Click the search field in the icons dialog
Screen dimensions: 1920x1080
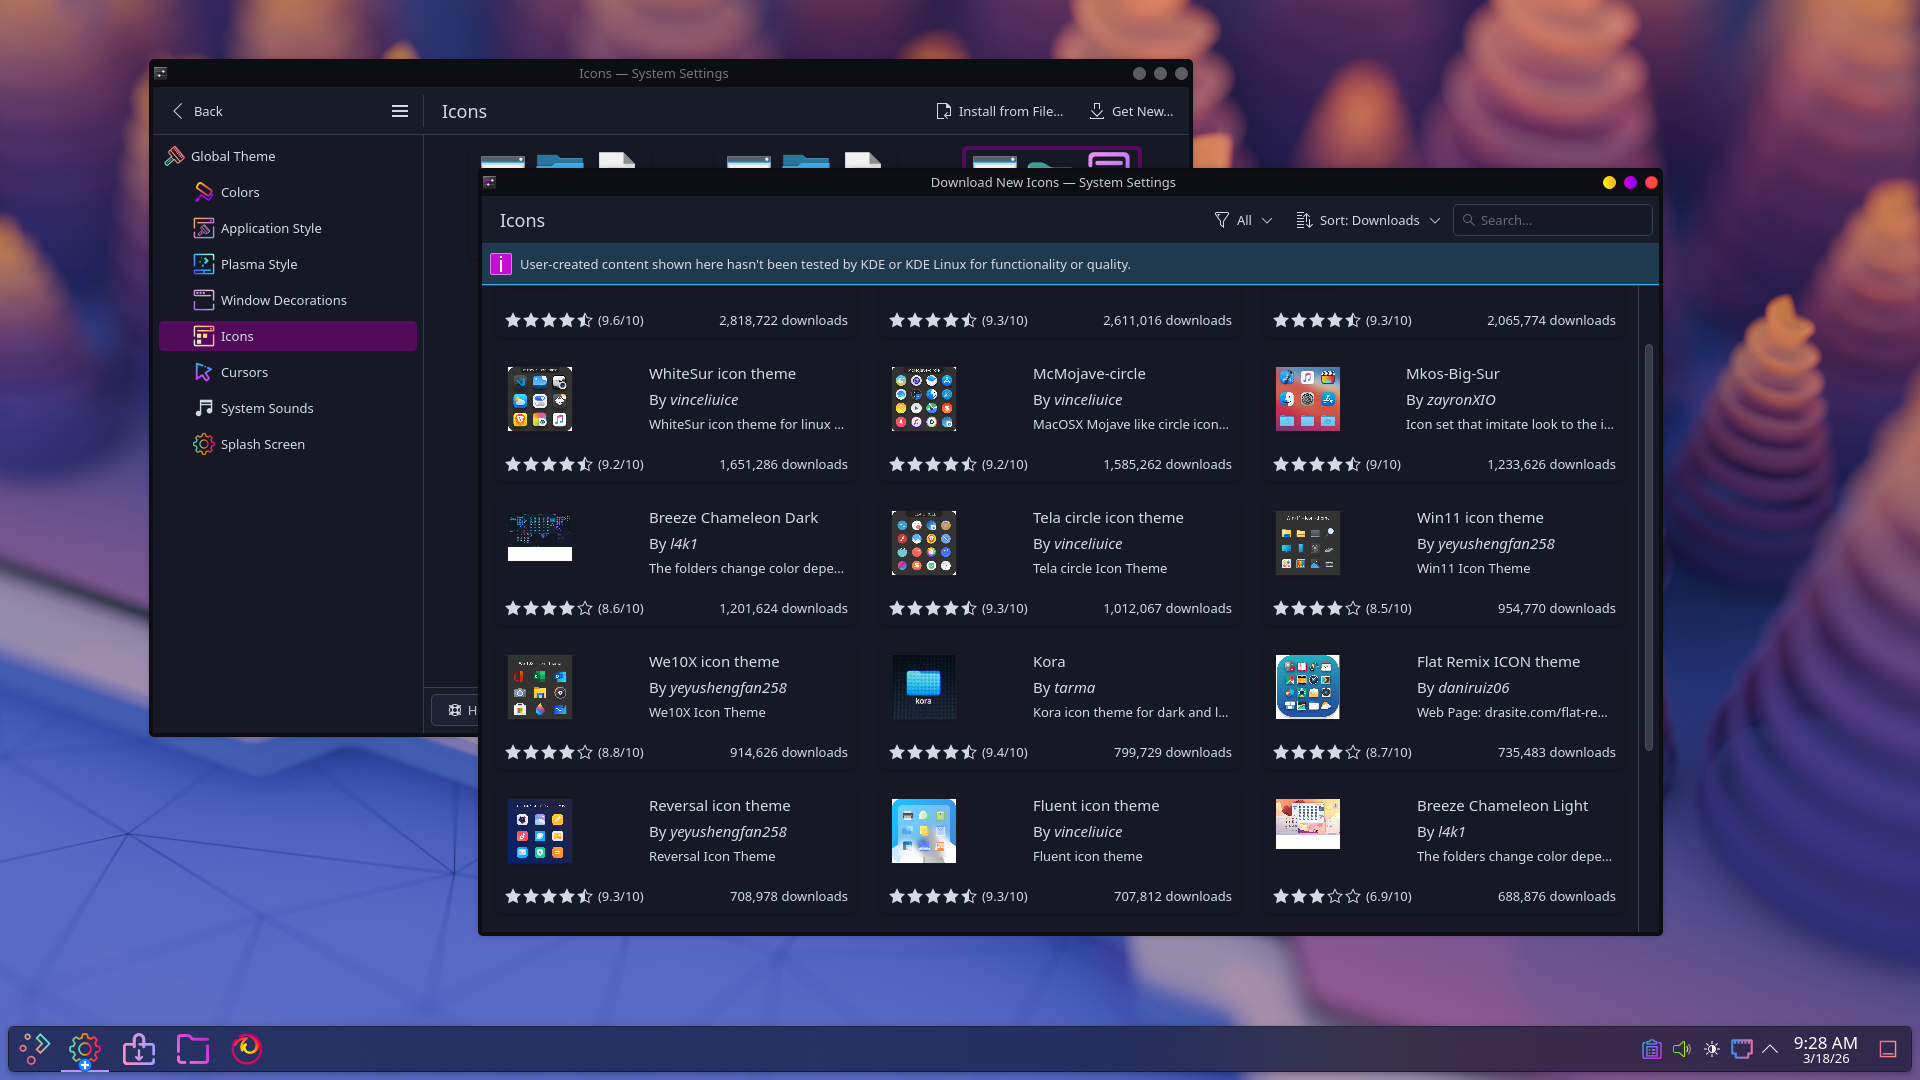pyautogui.click(x=1552, y=220)
